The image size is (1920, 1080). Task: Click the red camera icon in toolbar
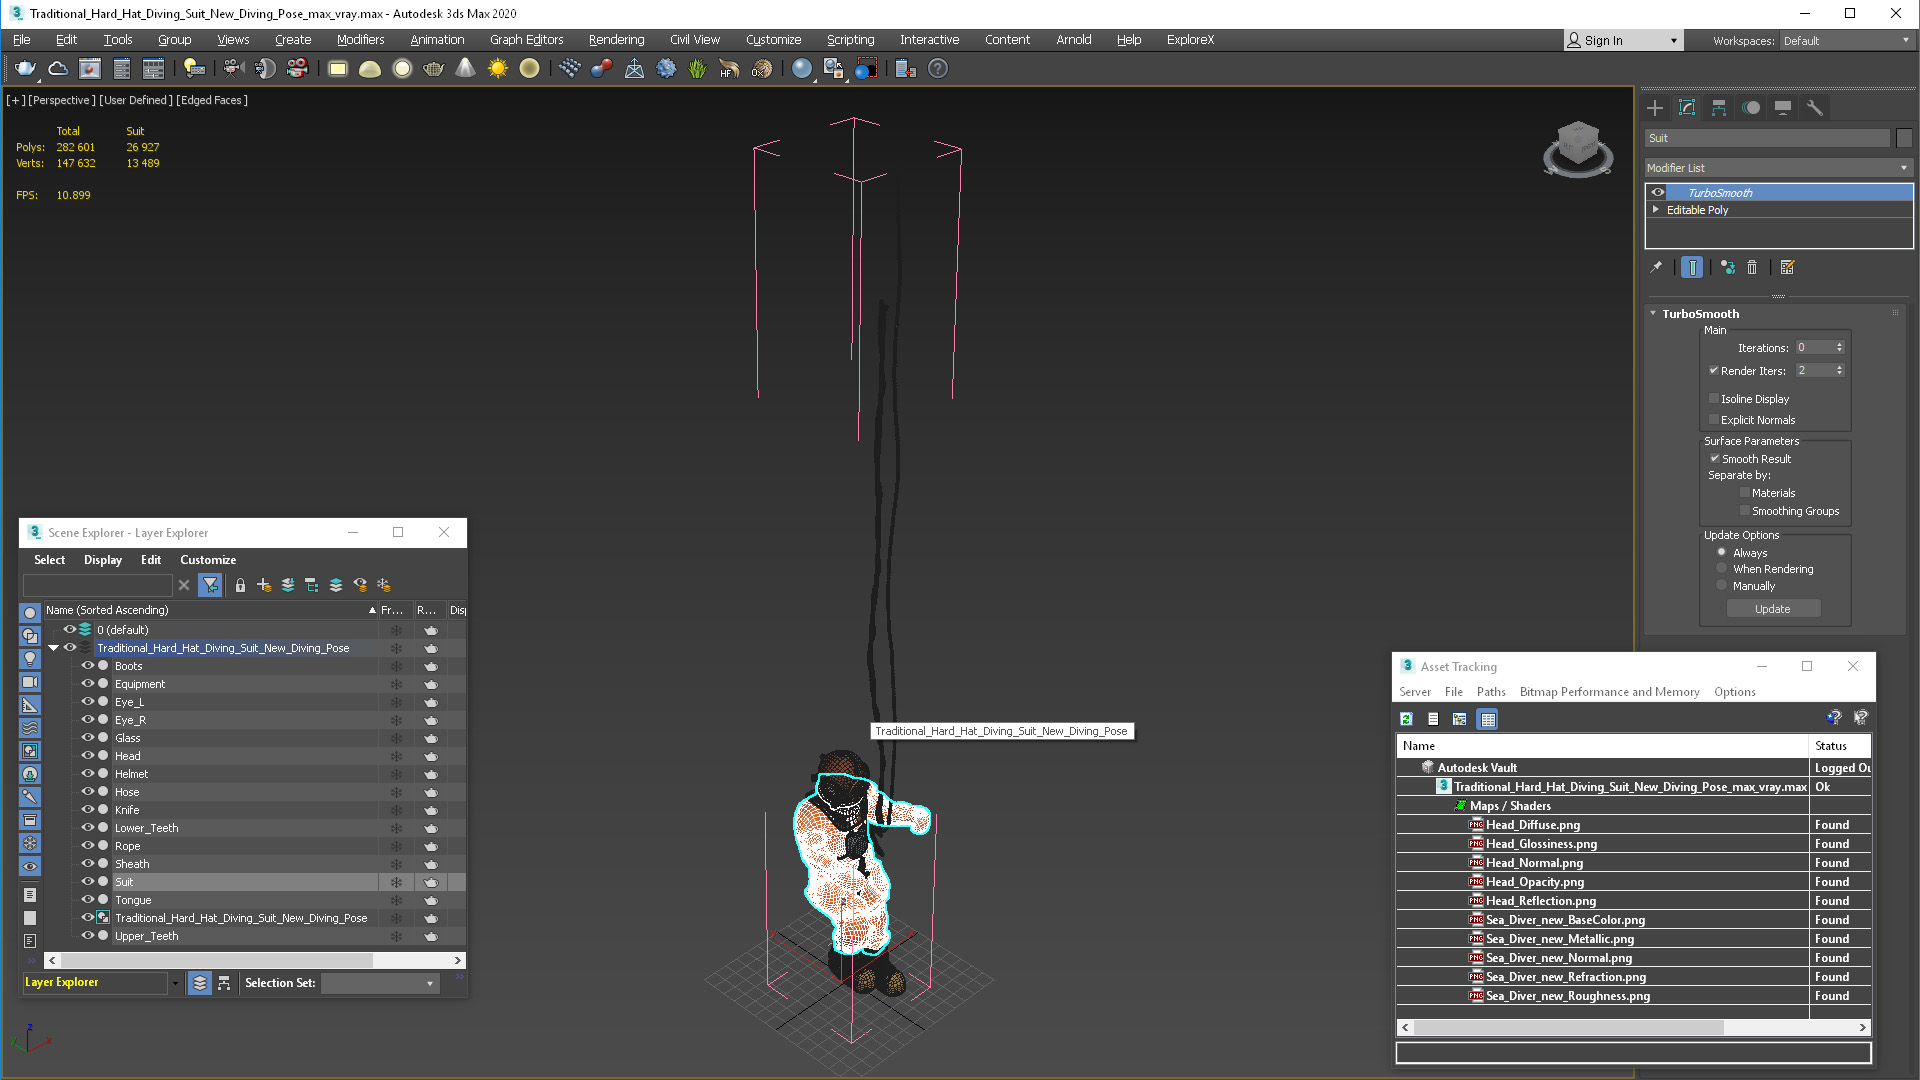click(297, 68)
